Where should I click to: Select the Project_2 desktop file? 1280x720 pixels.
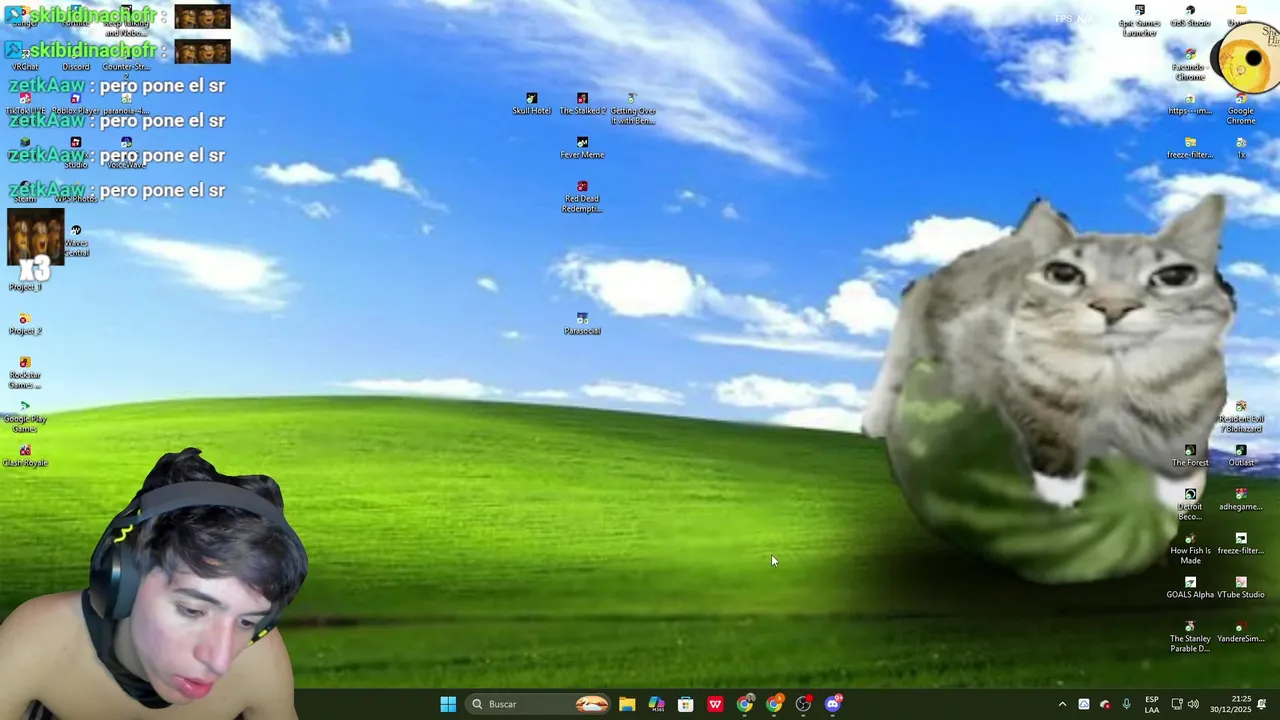click(x=25, y=324)
